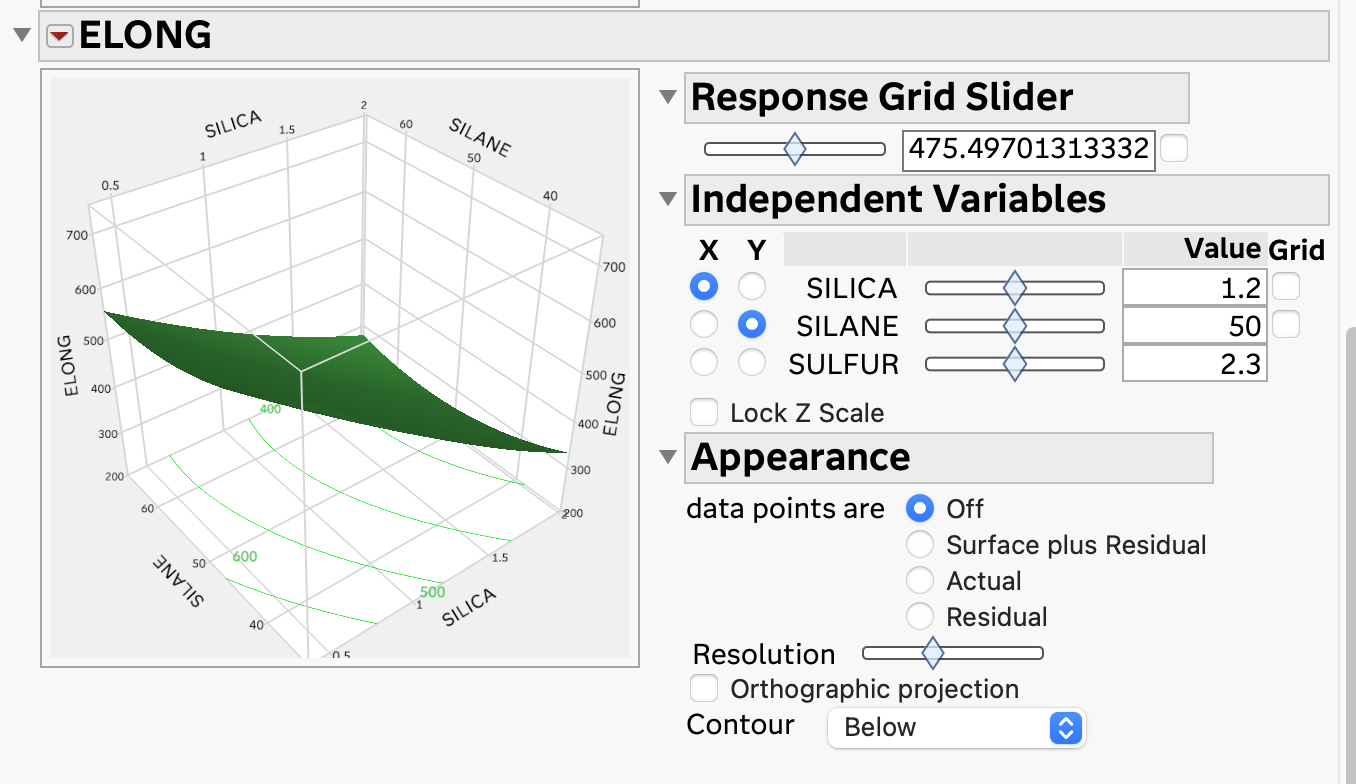
Task: Click the SULFUR value field
Action: 1195,364
